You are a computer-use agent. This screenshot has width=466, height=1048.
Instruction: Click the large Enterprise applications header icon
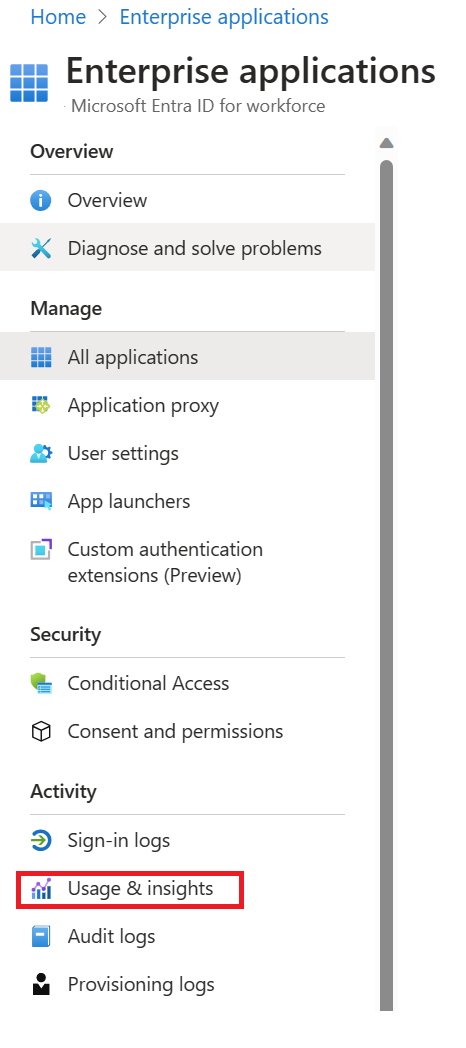point(29,83)
